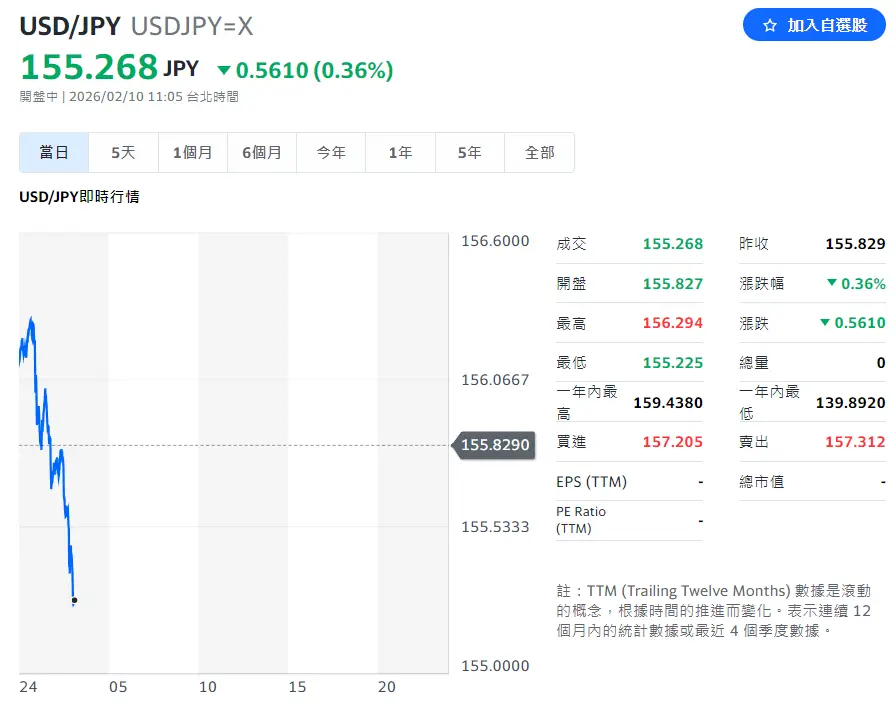Select the 當日 time range tab
This screenshot has width=896, height=713.
[x=54, y=153]
